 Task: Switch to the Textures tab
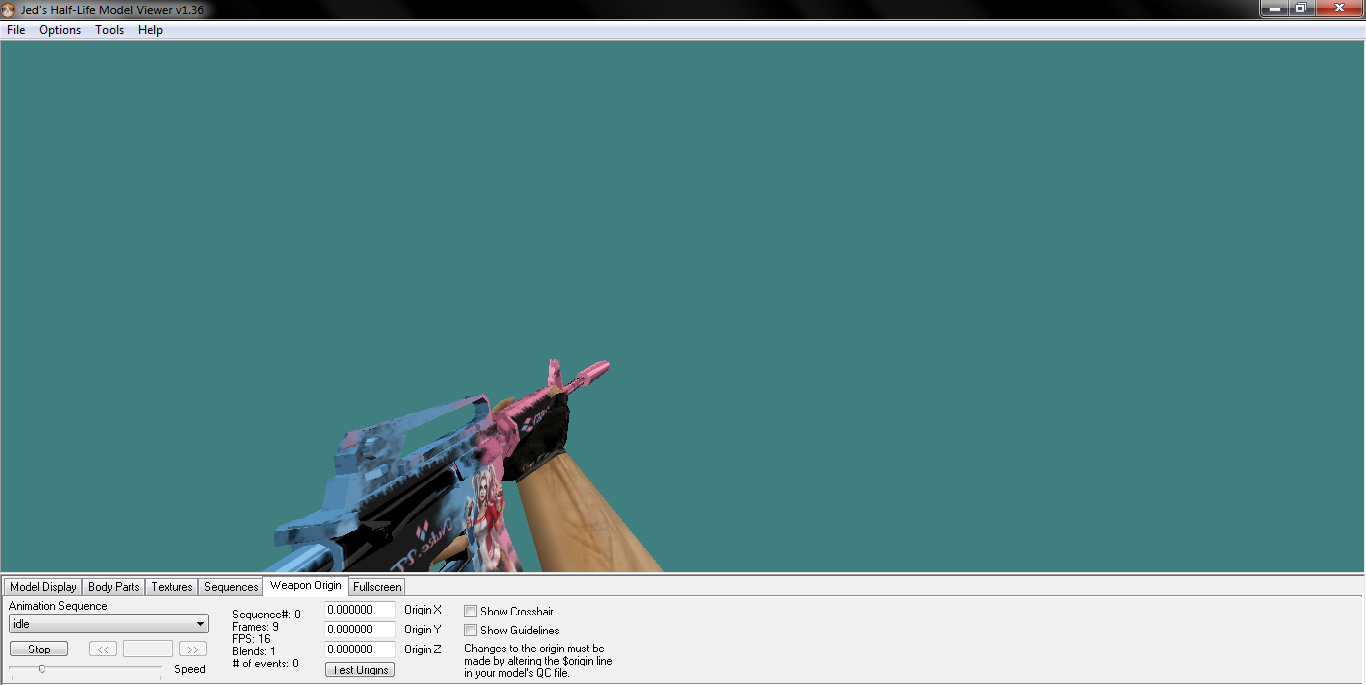point(172,587)
